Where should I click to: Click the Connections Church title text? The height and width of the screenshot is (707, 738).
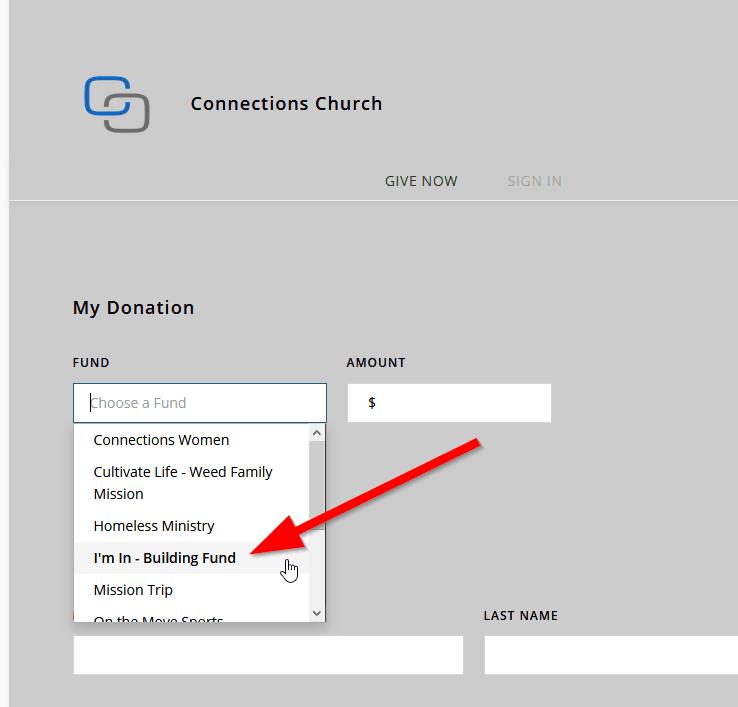286,104
